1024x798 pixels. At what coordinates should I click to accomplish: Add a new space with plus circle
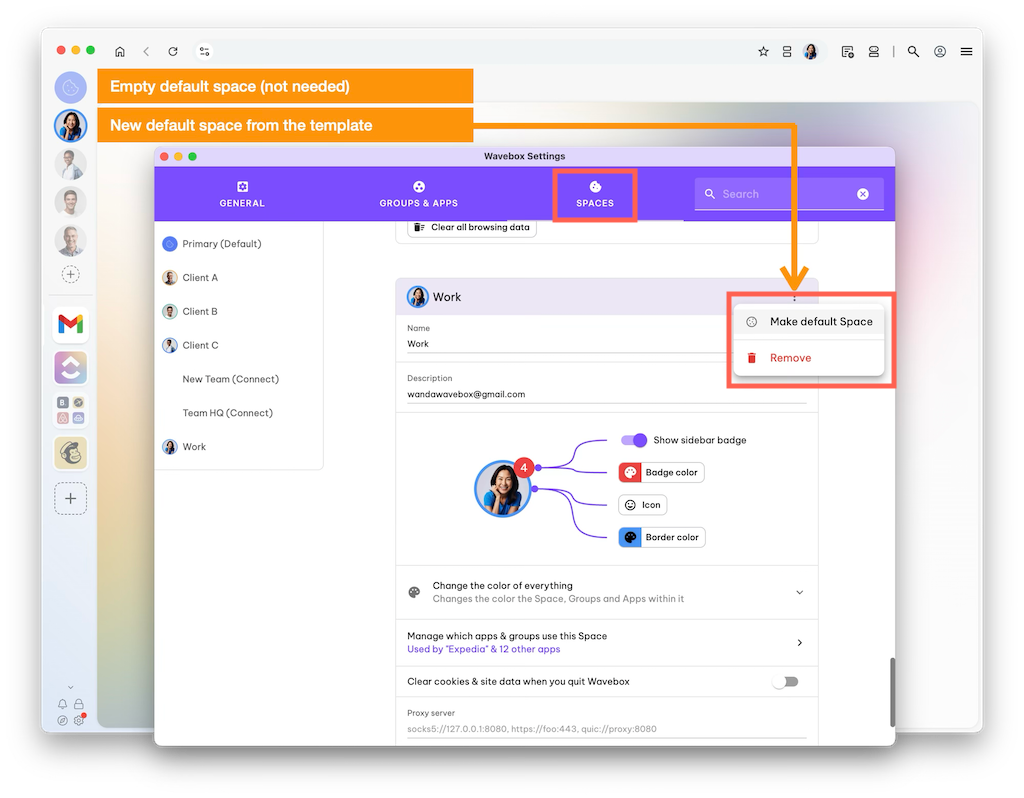(x=71, y=274)
